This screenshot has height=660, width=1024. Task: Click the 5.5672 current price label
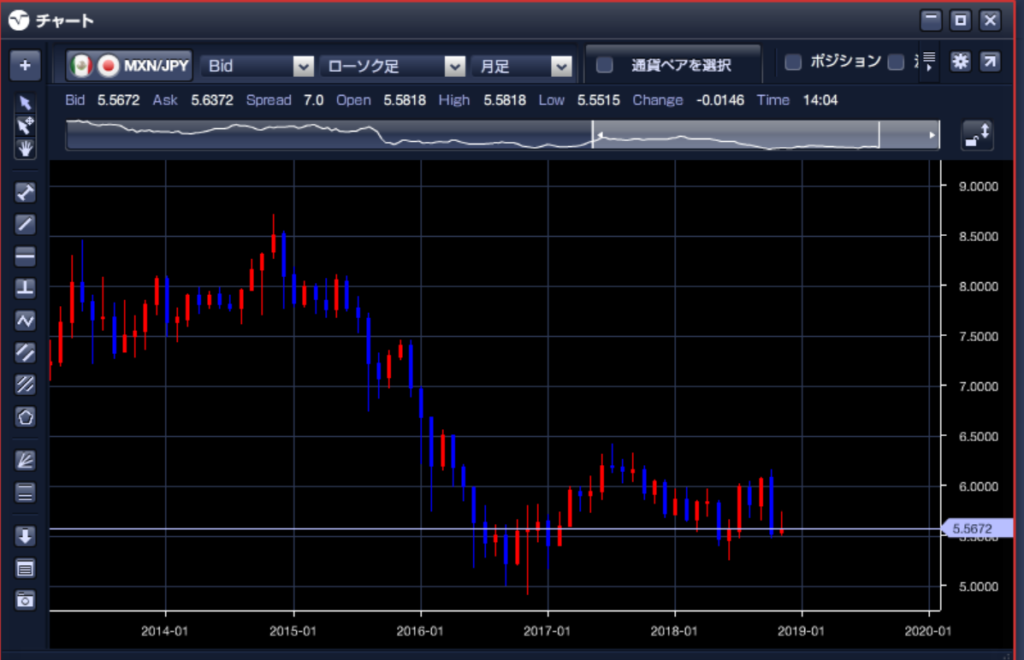[976, 529]
